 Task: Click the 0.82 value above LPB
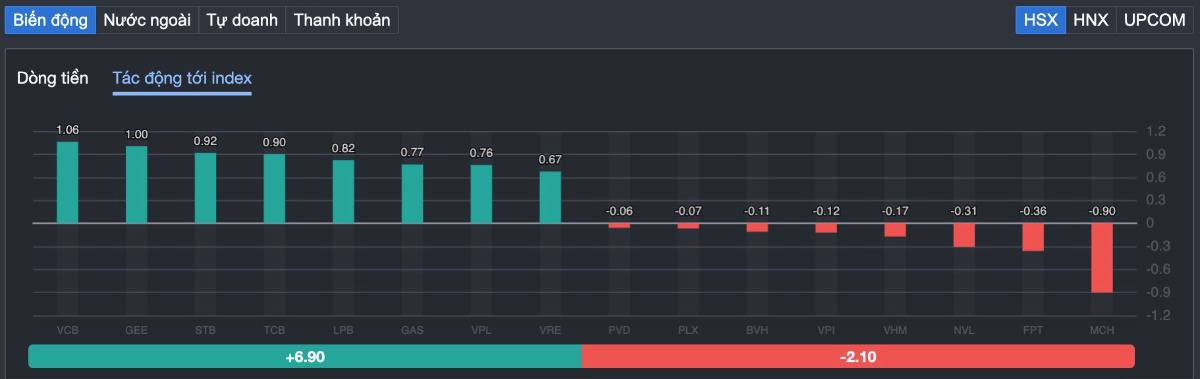pos(343,148)
